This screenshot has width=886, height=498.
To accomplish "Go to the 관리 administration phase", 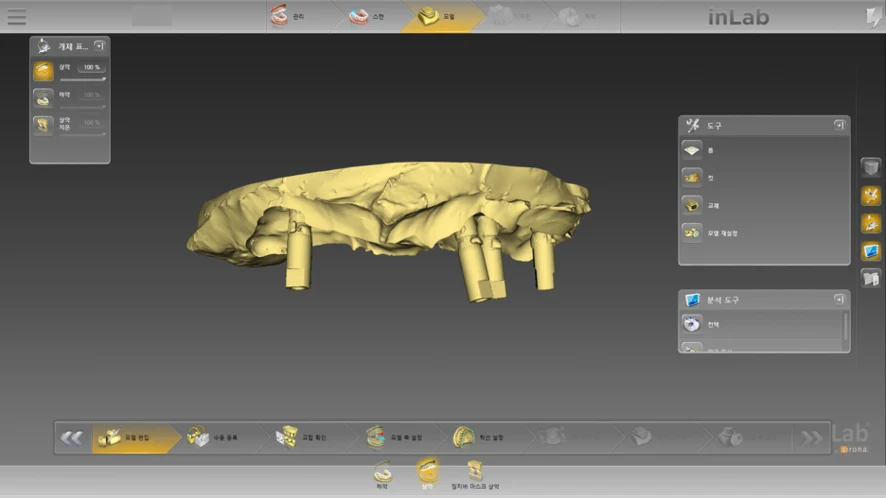I will (x=288, y=16).
